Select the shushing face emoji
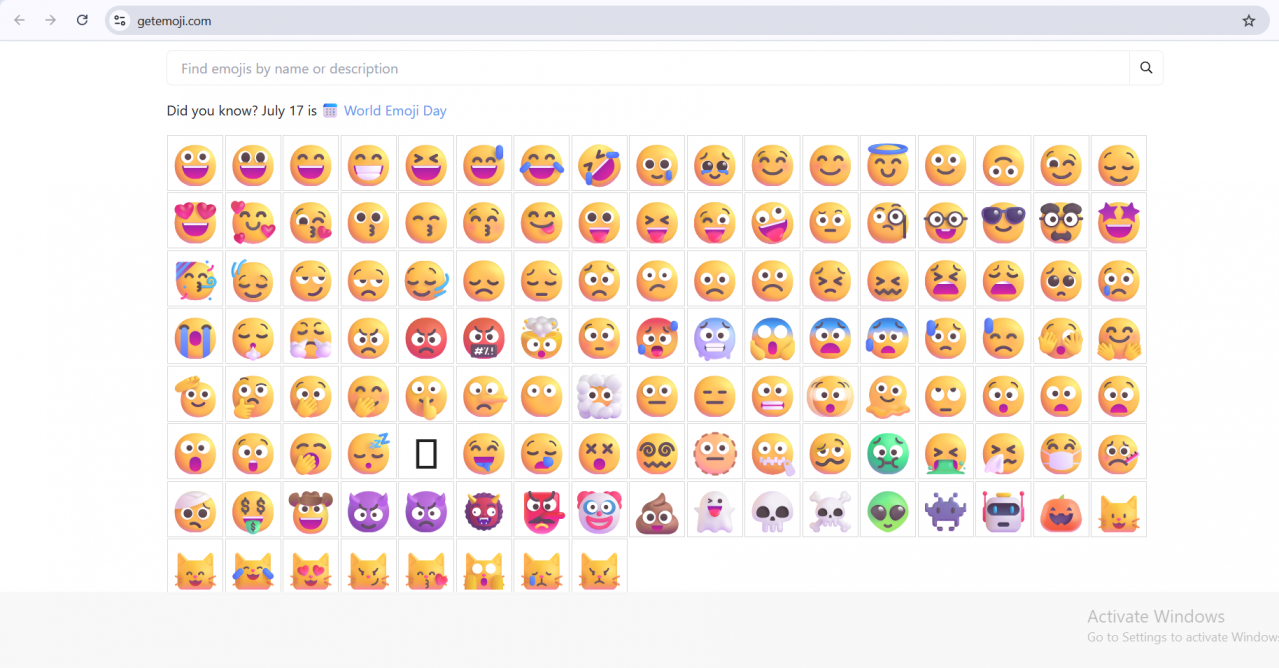The width and height of the screenshot is (1279, 668). pyautogui.click(x=426, y=396)
